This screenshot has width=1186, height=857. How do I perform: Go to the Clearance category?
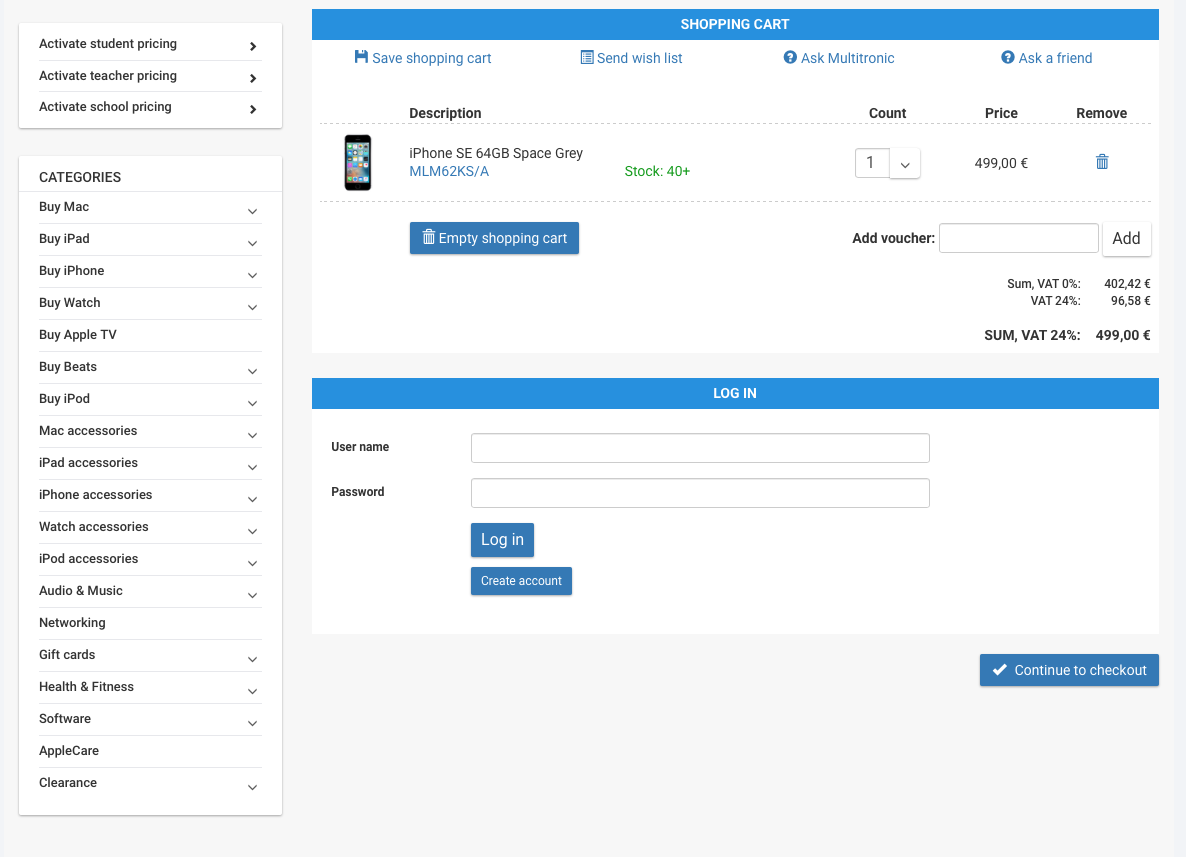(x=68, y=782)
